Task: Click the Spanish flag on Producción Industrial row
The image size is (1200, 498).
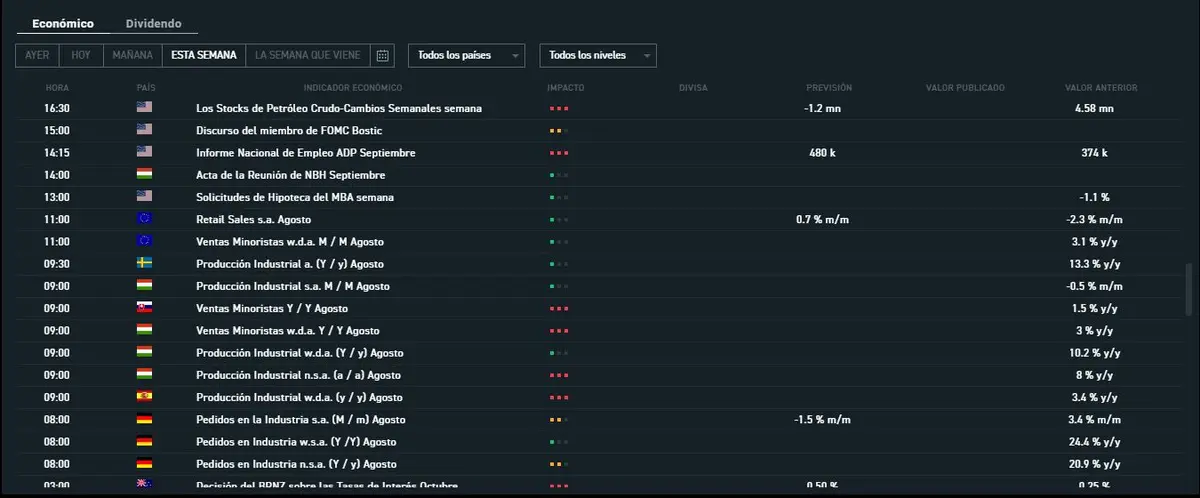Action: (x=144, y=397)
